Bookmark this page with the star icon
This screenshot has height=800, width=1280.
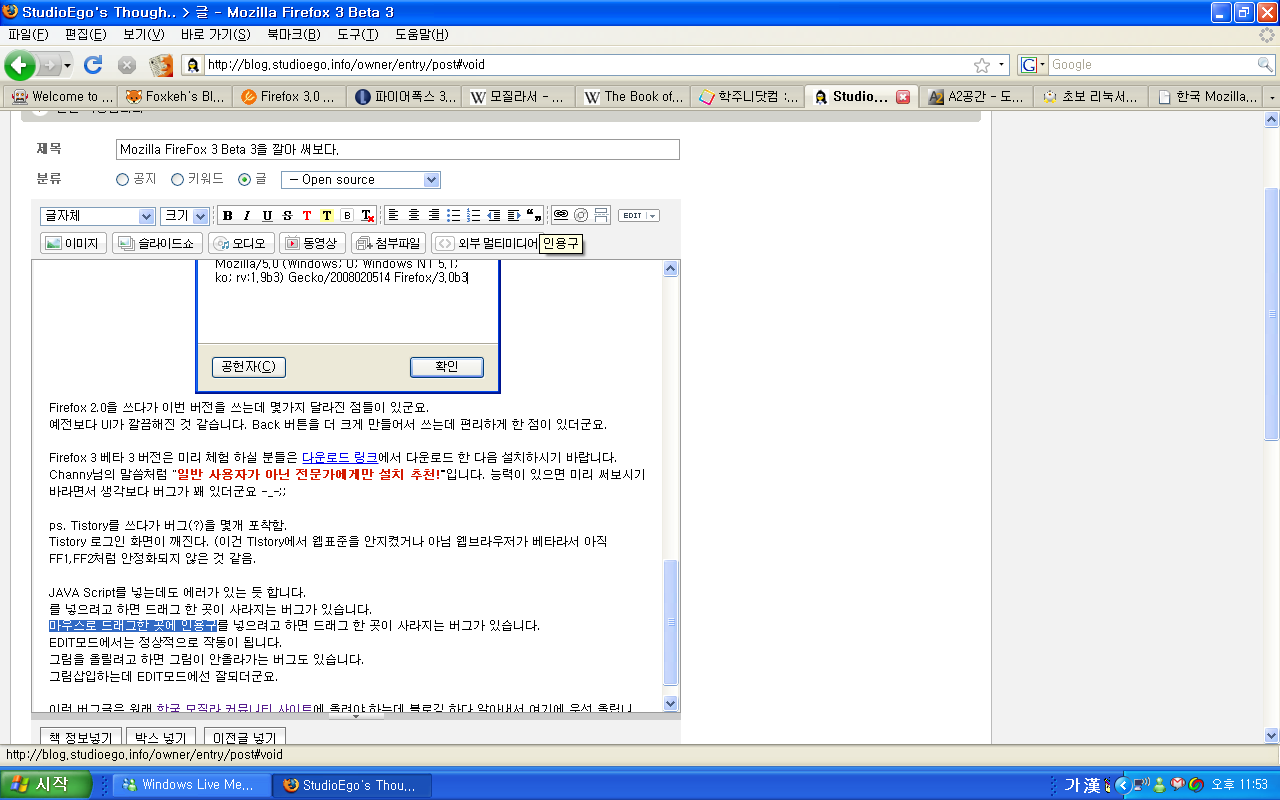point(982,65)
